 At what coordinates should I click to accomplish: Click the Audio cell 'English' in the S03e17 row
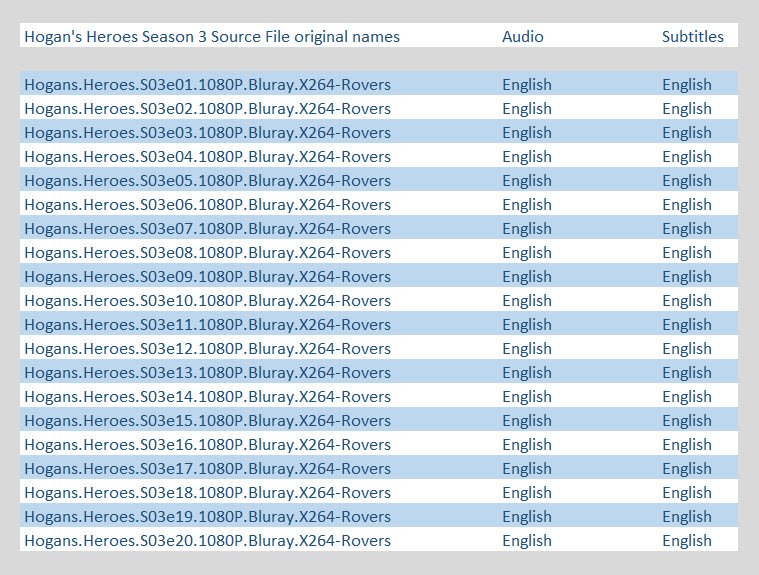[x=527, y=469]
